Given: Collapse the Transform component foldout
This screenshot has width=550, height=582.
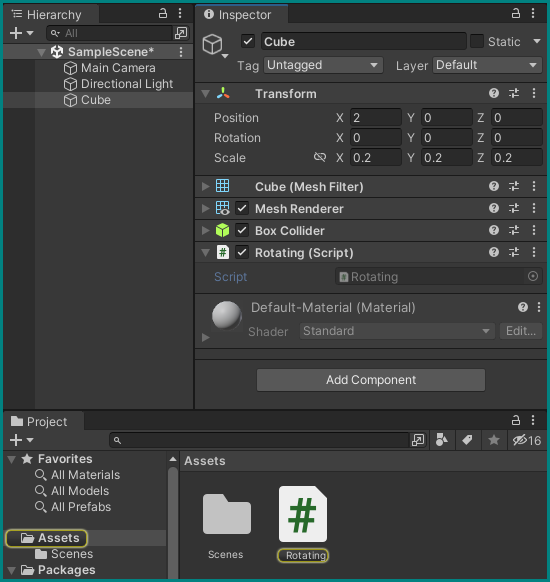Looking at the screenshot, I should [205, 94].
